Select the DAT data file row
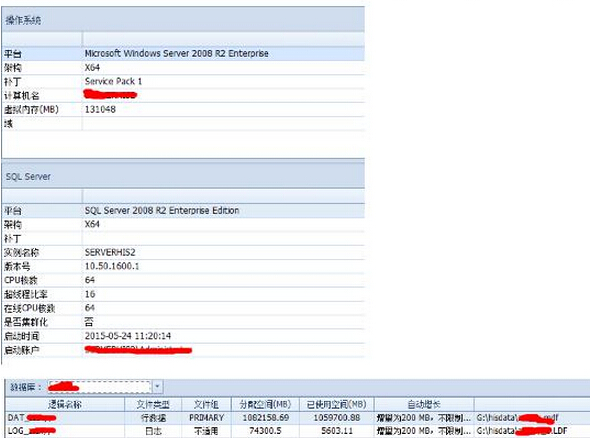Image resolution: width=590 pixels, height=438 pixels. point(298,418)
